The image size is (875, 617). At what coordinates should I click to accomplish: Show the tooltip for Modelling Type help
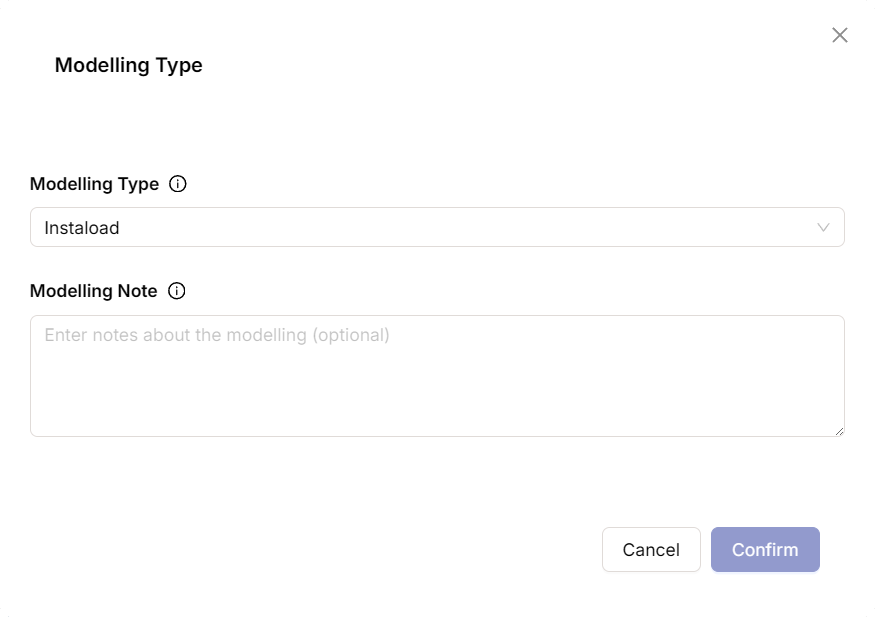tap(178, 184)
